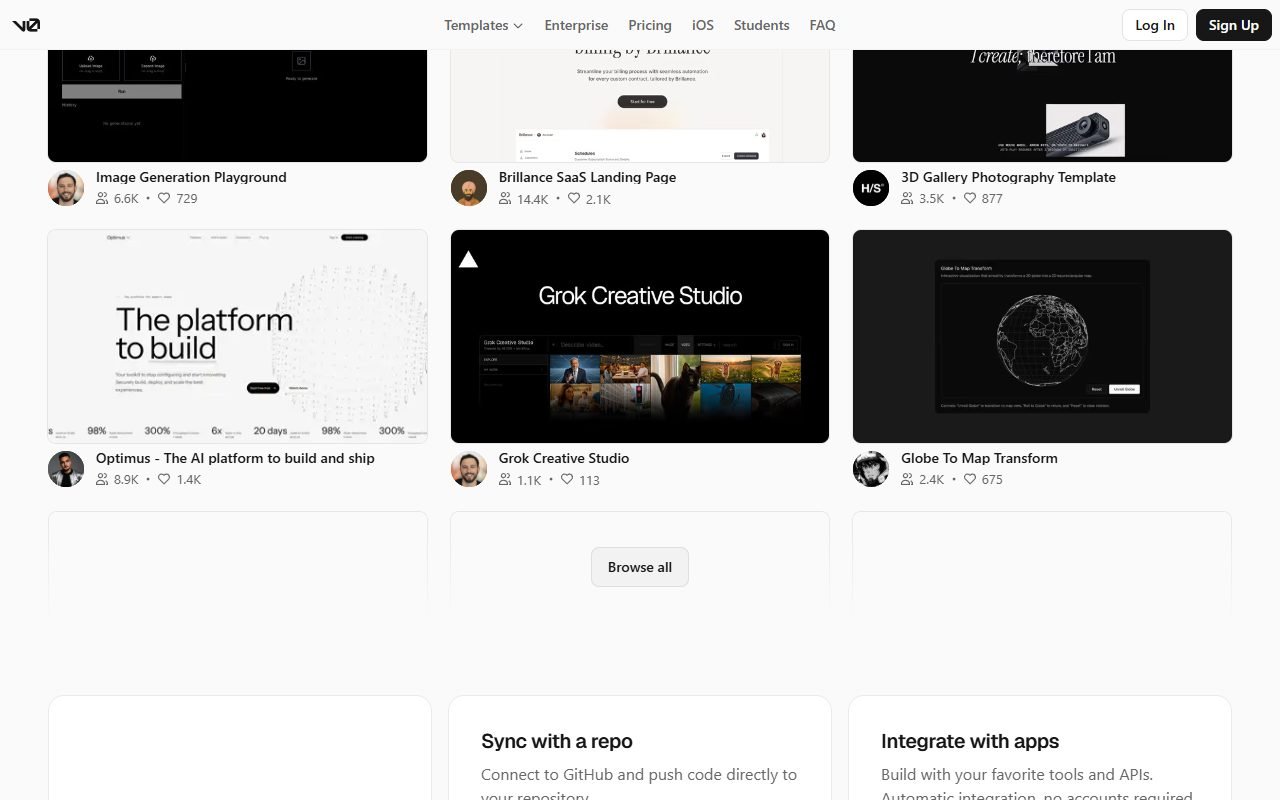Click the Grok Creative Studio title below thumbnail

tap(564, 458)
